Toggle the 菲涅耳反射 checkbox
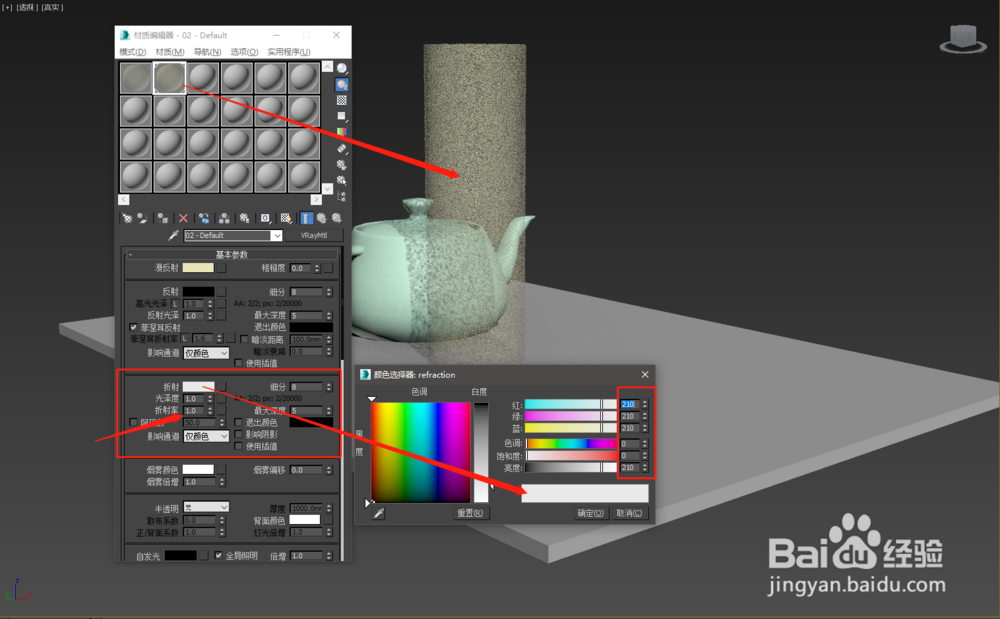This screenshot has height=619, width=1000. pyautogui.click(x=133, y=326)
